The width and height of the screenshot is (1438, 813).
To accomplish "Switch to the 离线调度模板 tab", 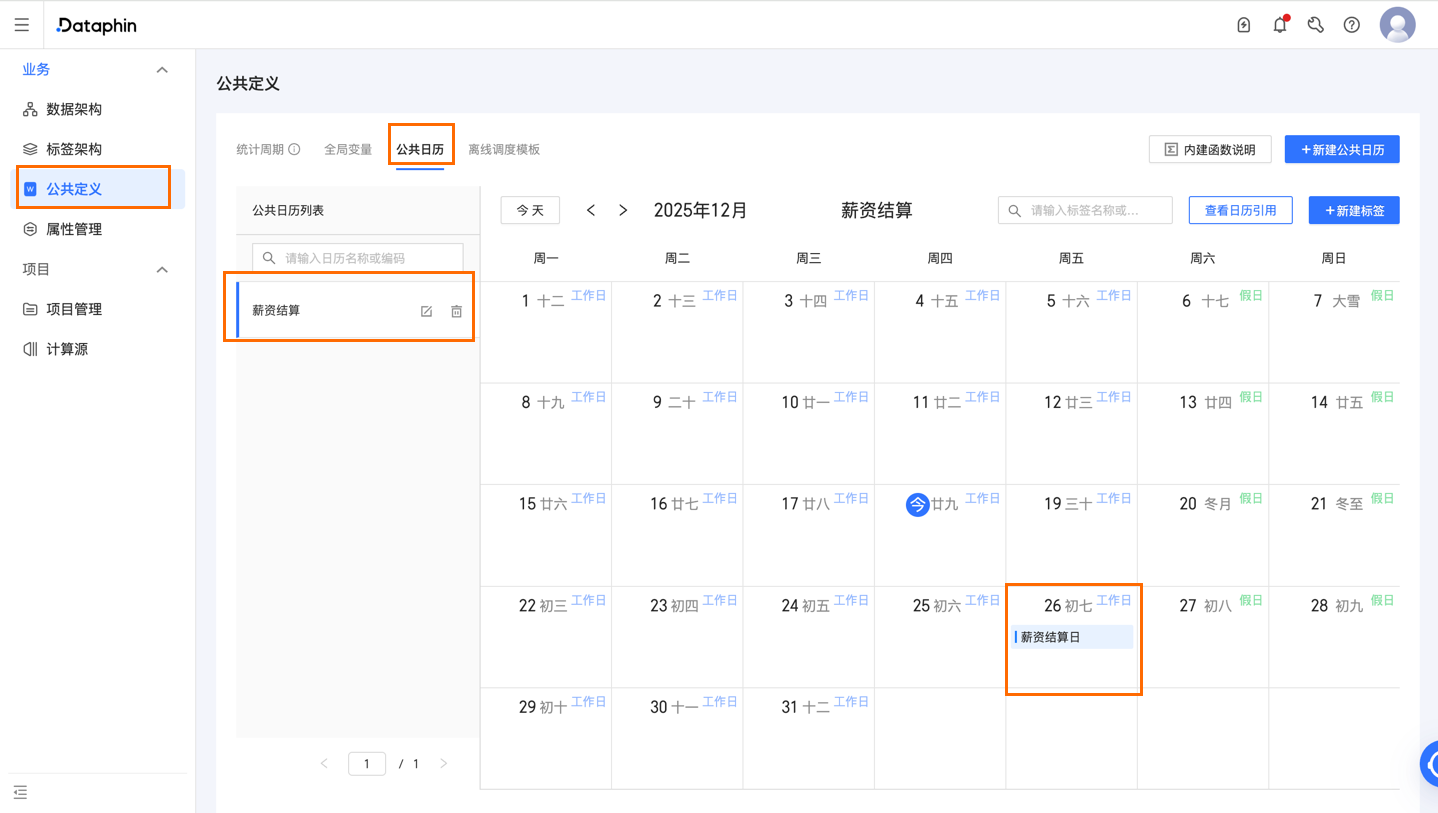I will (x=504, y=150).
